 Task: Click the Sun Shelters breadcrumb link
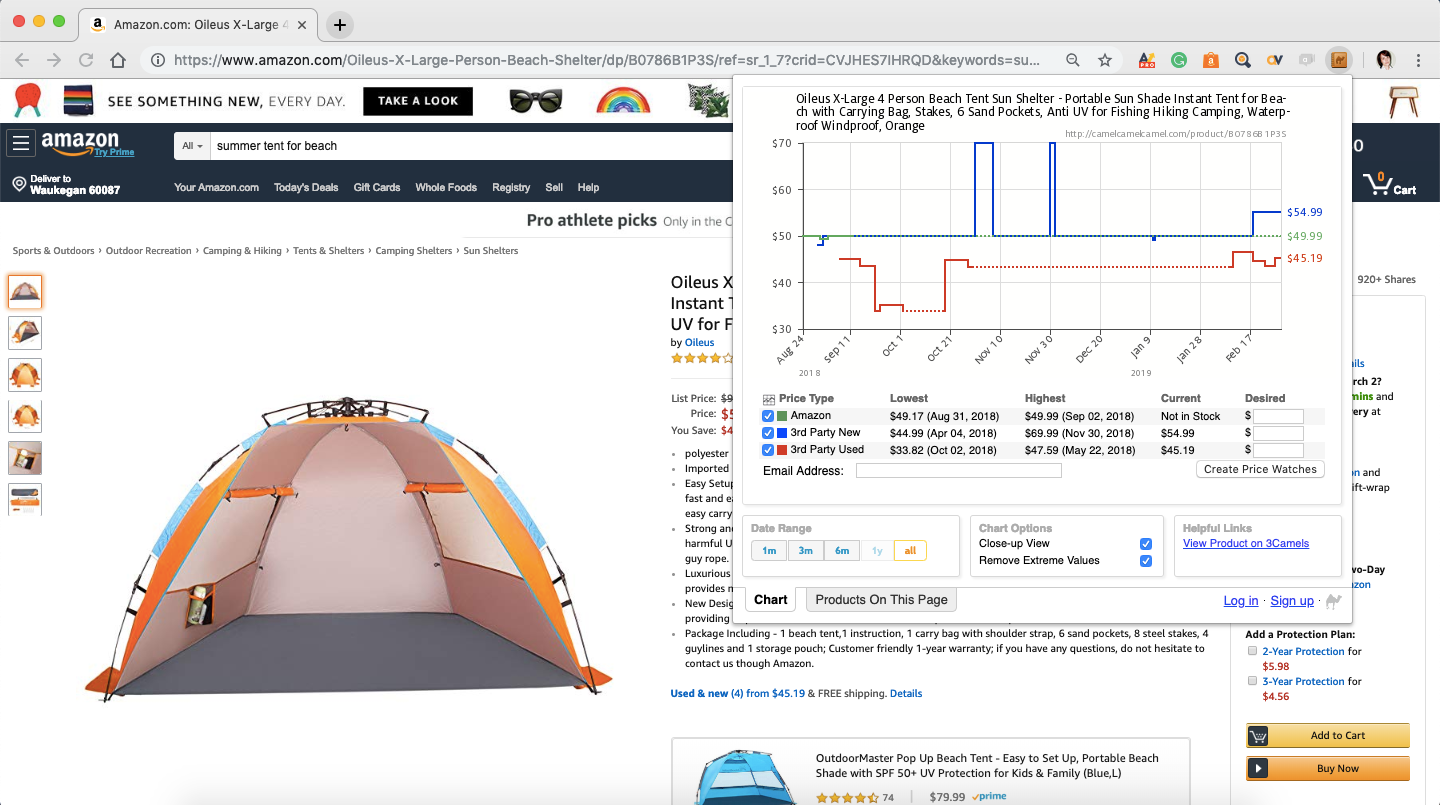491,251
